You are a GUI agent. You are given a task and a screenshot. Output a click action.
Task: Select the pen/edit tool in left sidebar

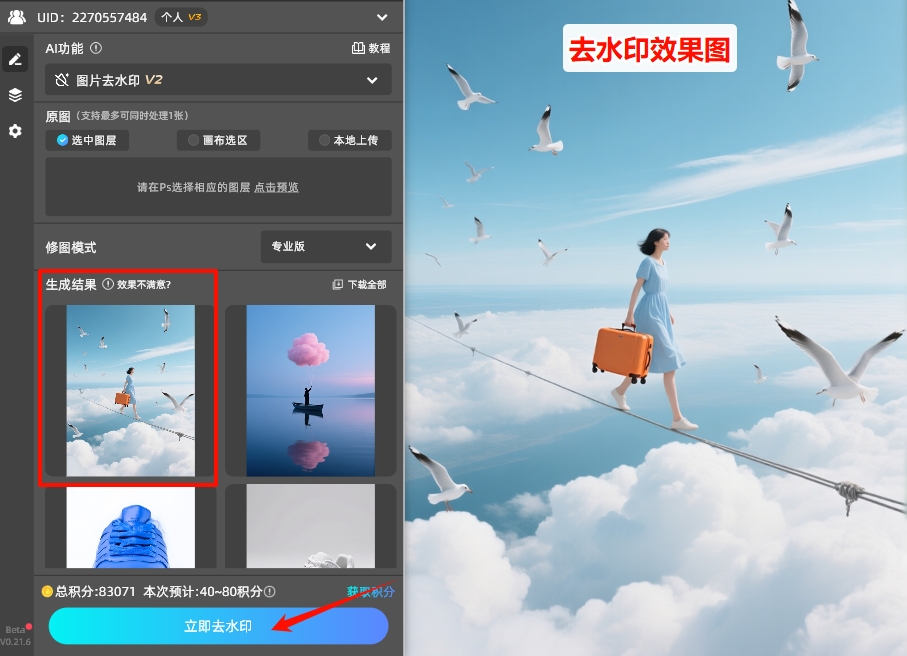click(15, 58)
